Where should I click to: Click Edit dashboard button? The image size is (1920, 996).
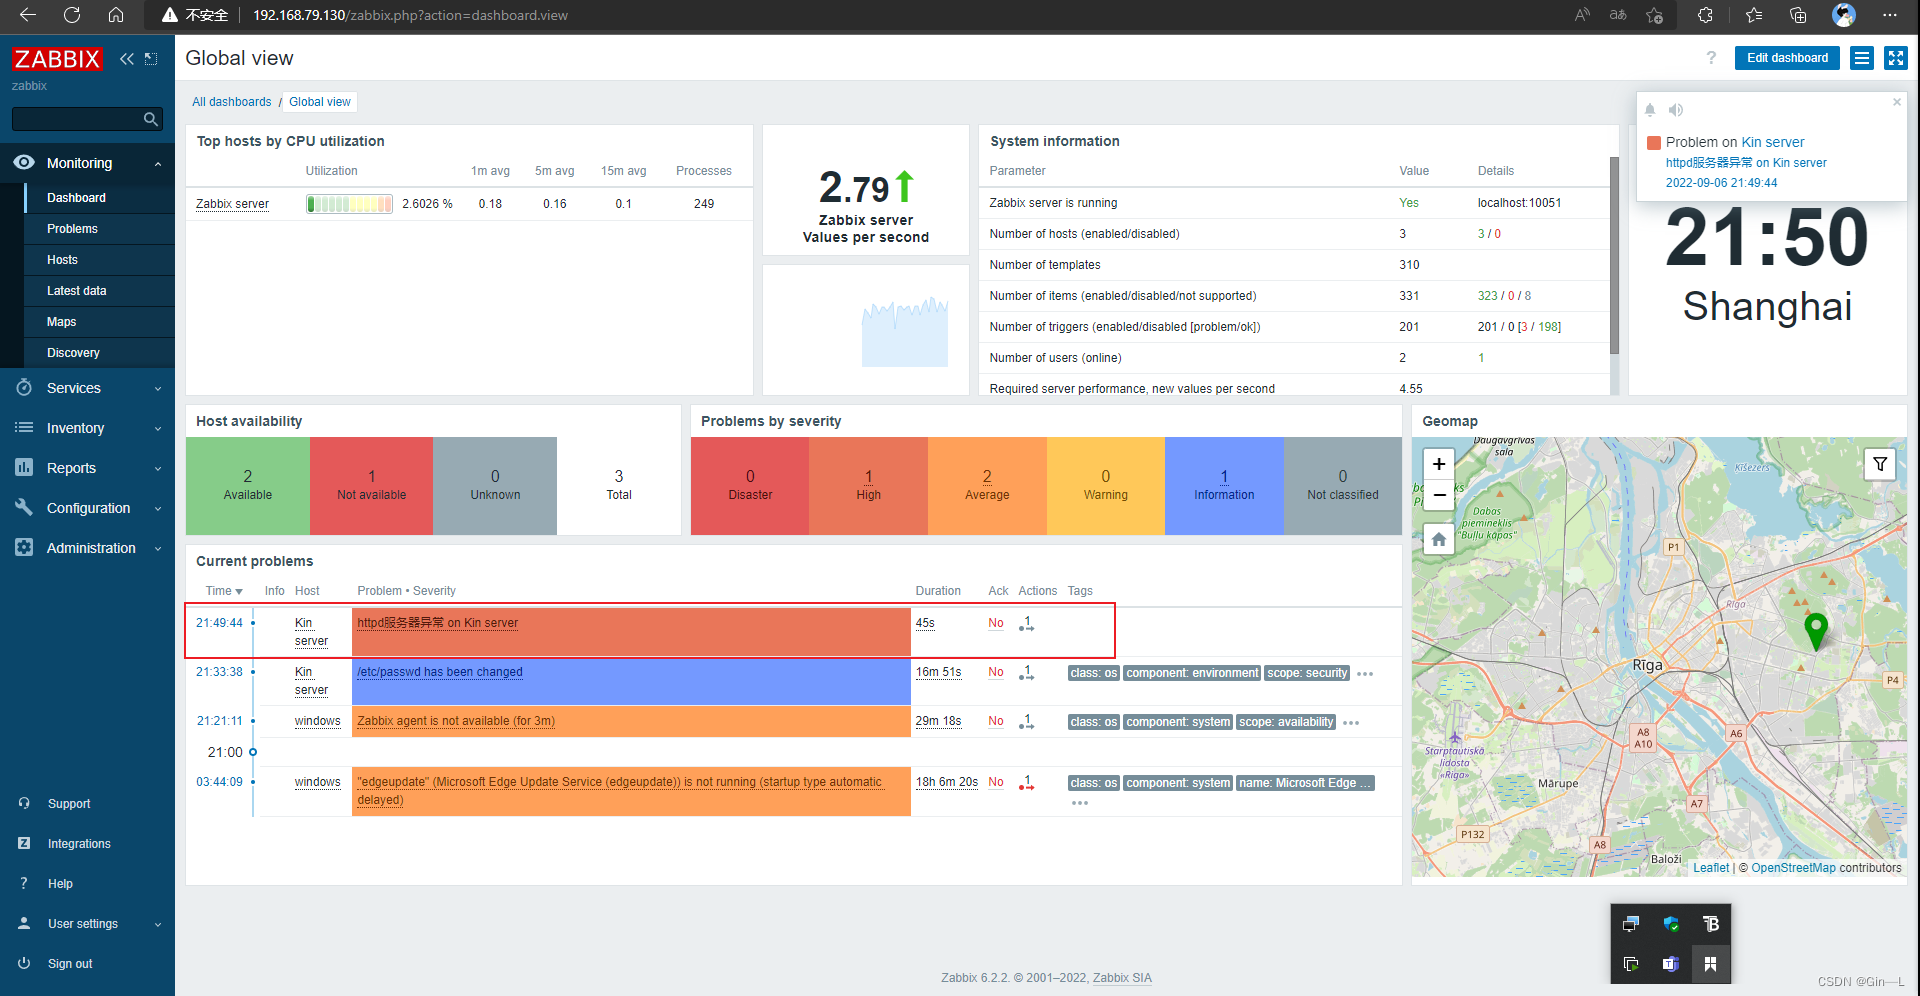point(1787,58)
